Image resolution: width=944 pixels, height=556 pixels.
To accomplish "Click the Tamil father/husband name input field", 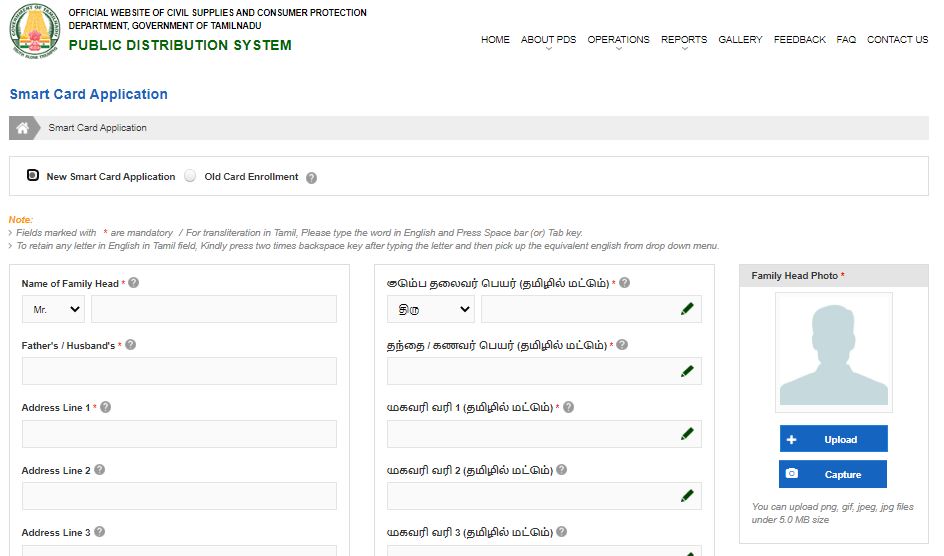I will tap(544, 371).
